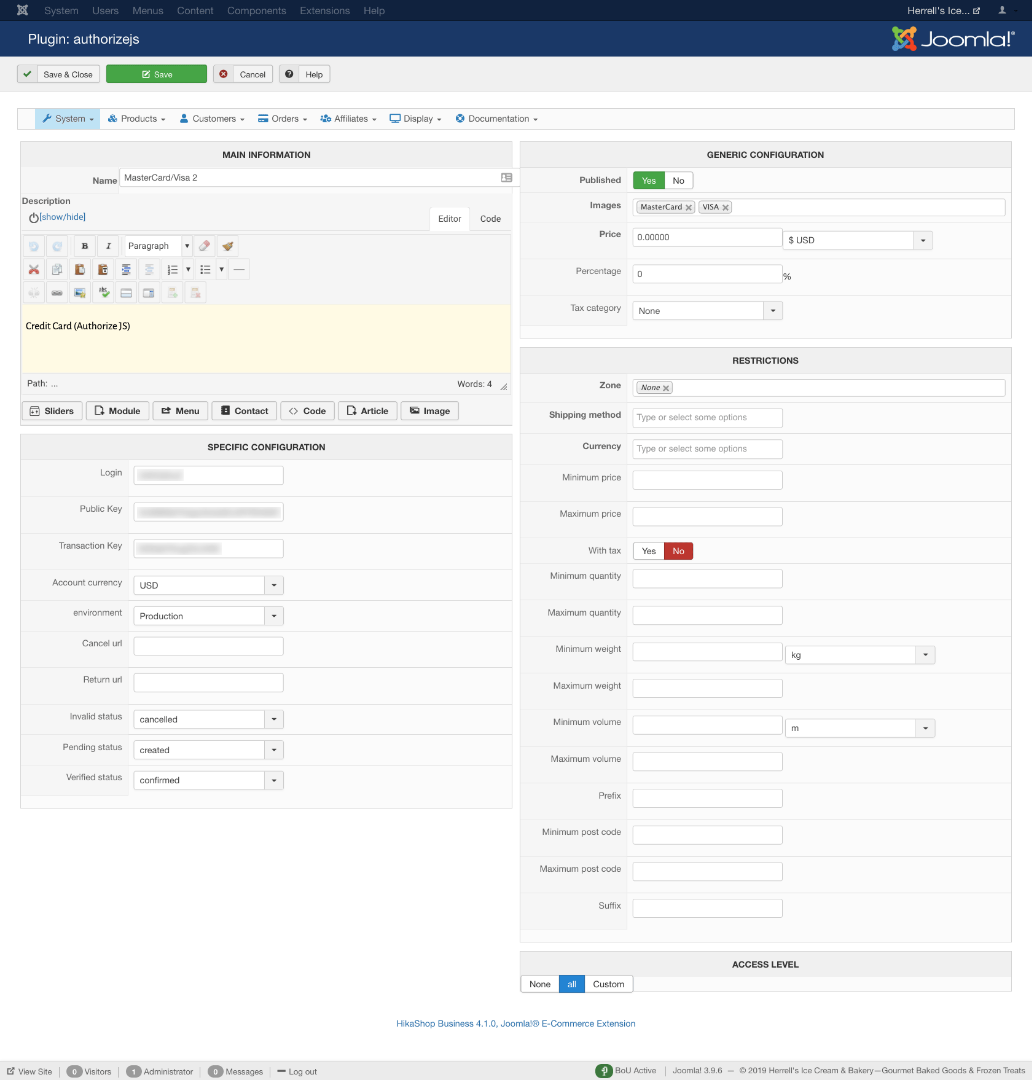1032x1080 pixels.
Task: Insert a horizontal rule in the editor
Action: [239, 269]
